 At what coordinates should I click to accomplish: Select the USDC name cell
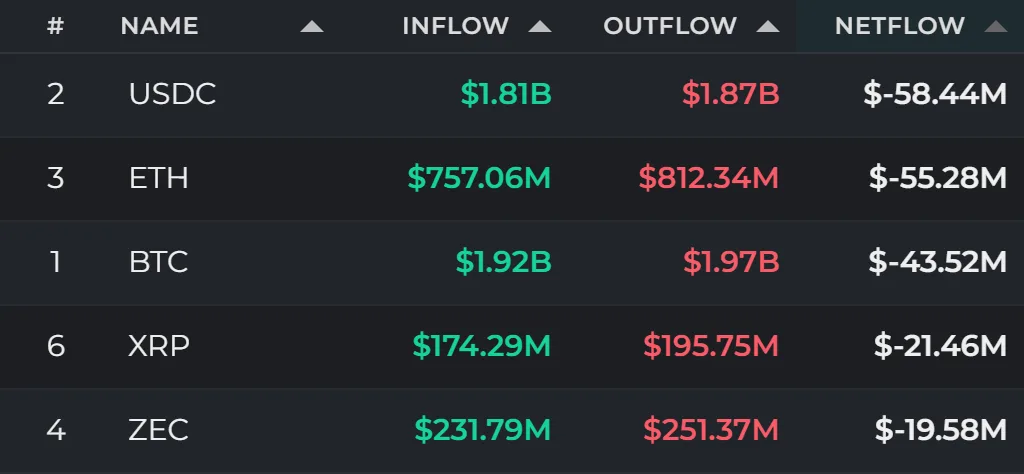click(x=172, y=95)
